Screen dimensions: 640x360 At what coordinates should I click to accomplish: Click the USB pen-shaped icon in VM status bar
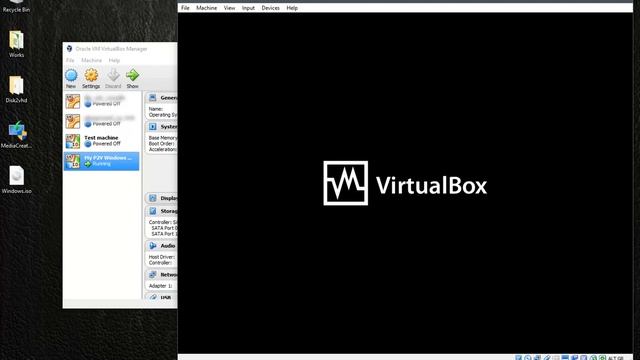pyautogui.click(x=547, y=358)
